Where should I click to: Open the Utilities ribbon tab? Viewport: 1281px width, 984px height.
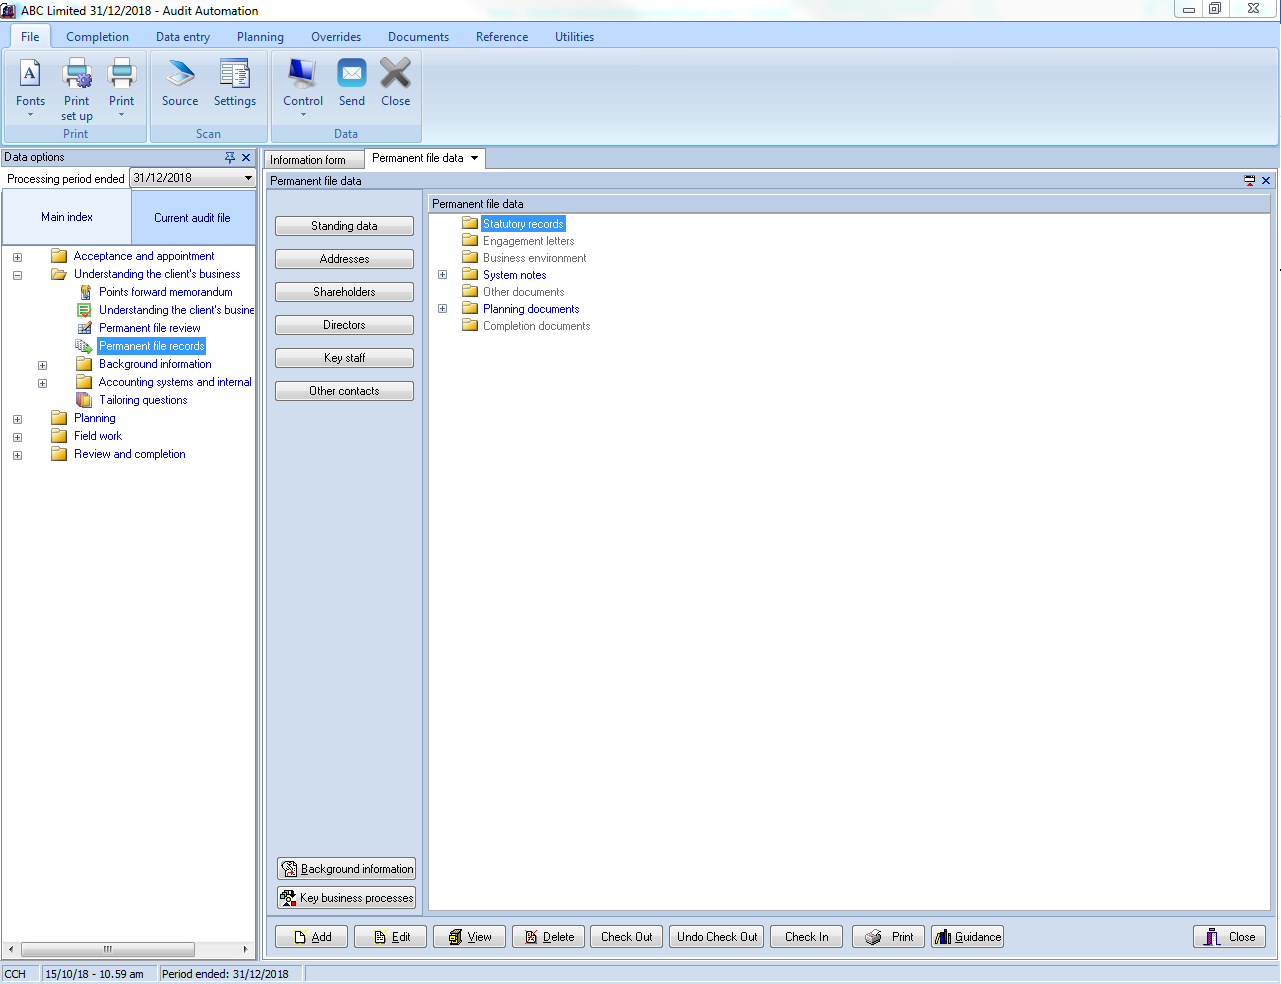(x=574, y=37)
